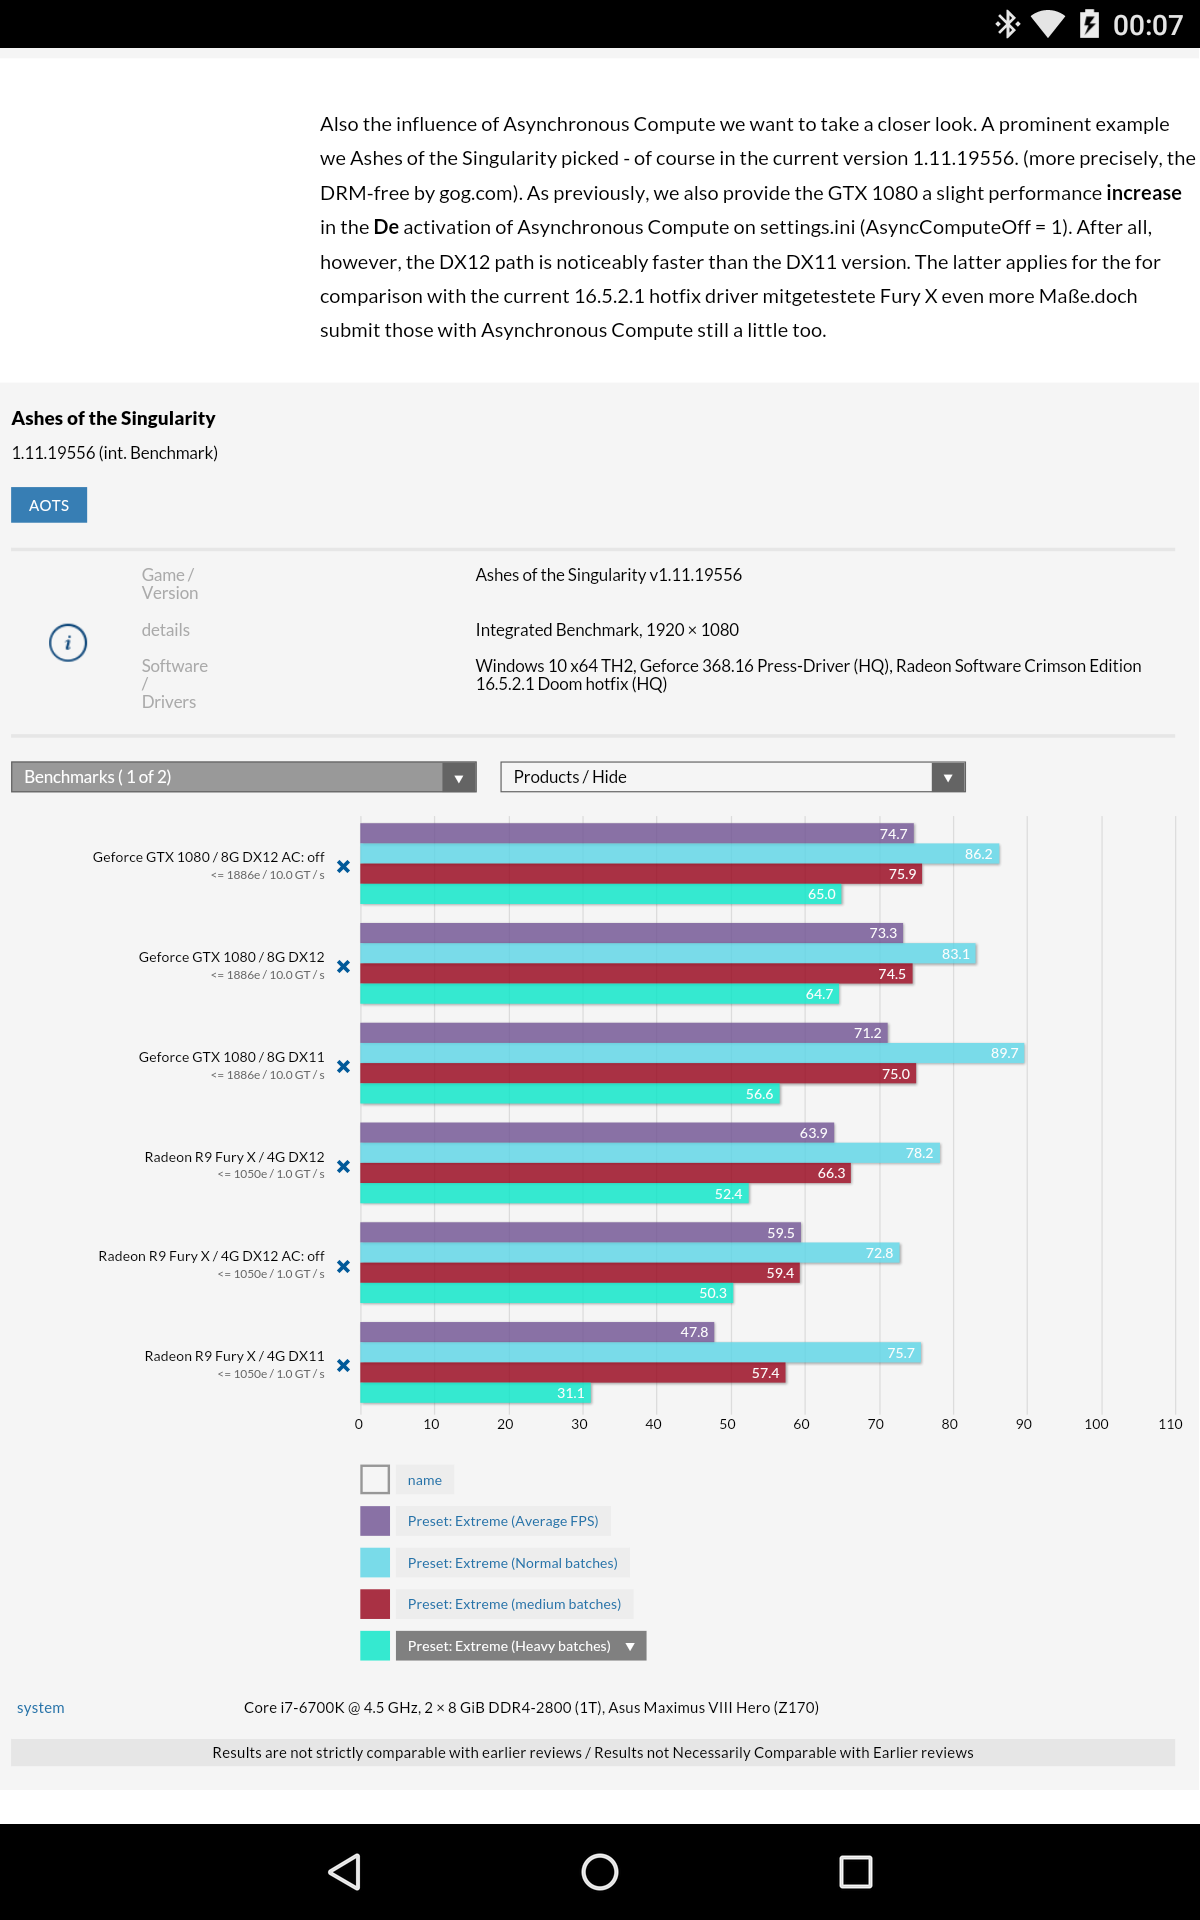Tap the Integrated Benchmark, 1920 × 1080 detail text

[607, 630]
